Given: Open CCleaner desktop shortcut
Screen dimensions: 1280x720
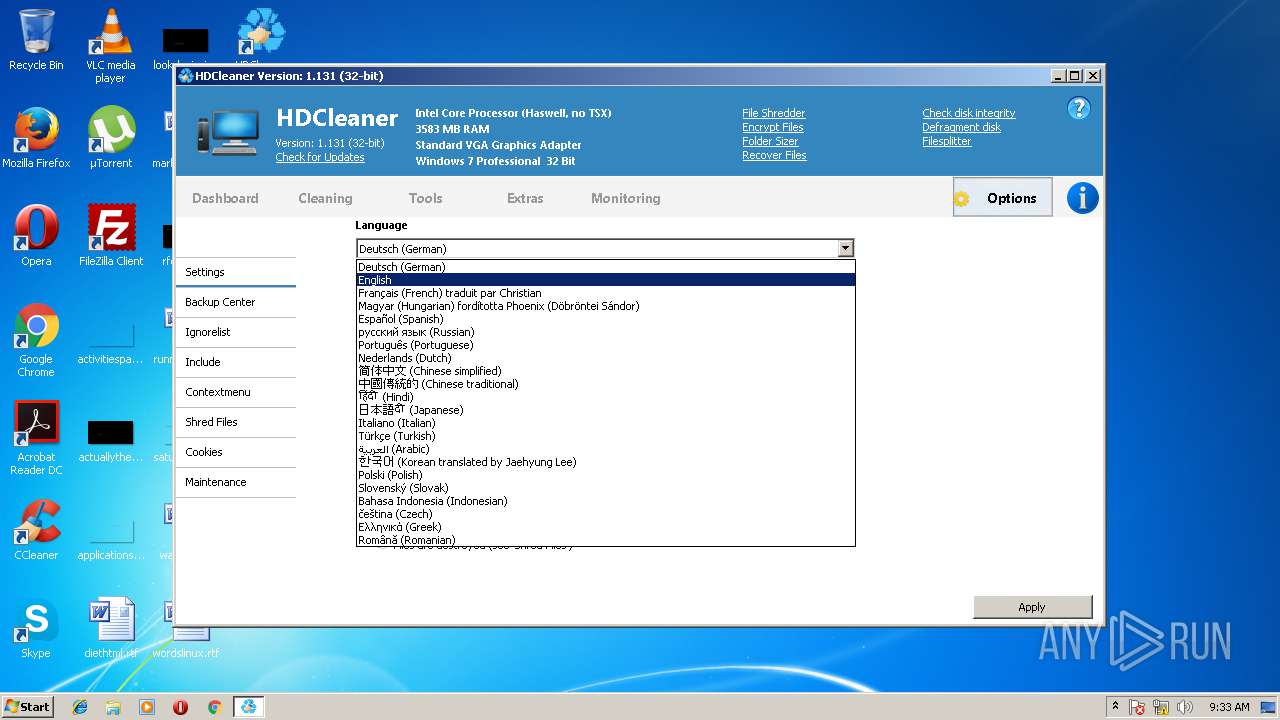Looking at the screenshot, I should [x=36, y=530].
